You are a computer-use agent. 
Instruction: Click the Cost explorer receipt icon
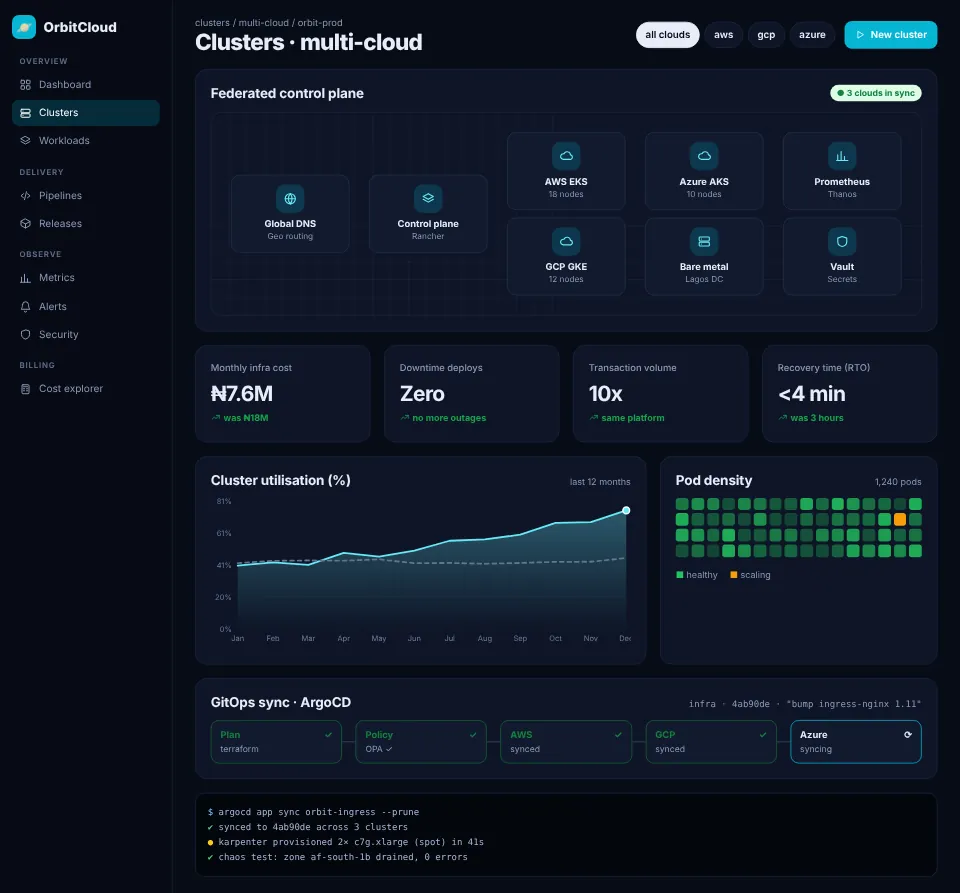click(x=25, y=389)
